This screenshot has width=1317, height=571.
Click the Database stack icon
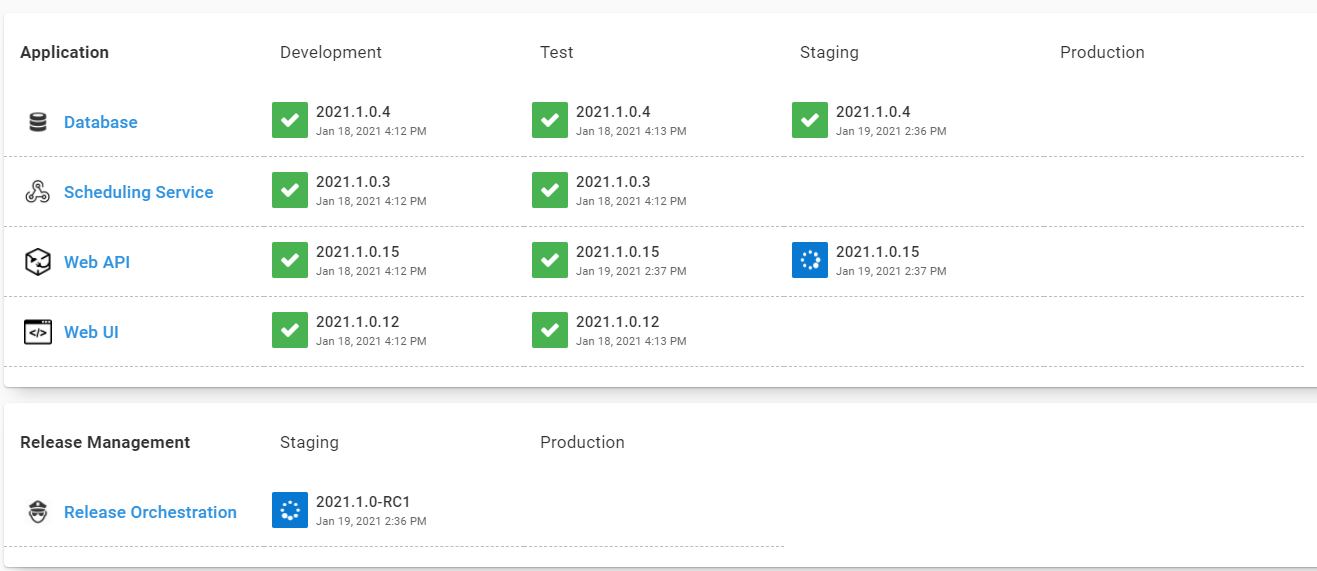tap(38, 122)
